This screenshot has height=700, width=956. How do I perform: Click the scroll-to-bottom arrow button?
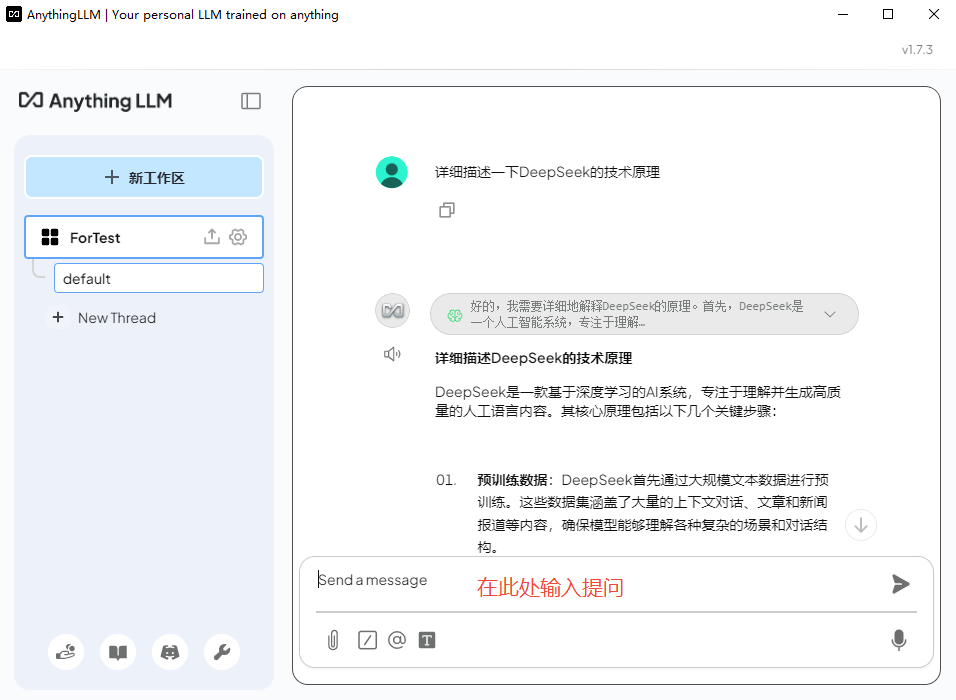pos(861,525)
